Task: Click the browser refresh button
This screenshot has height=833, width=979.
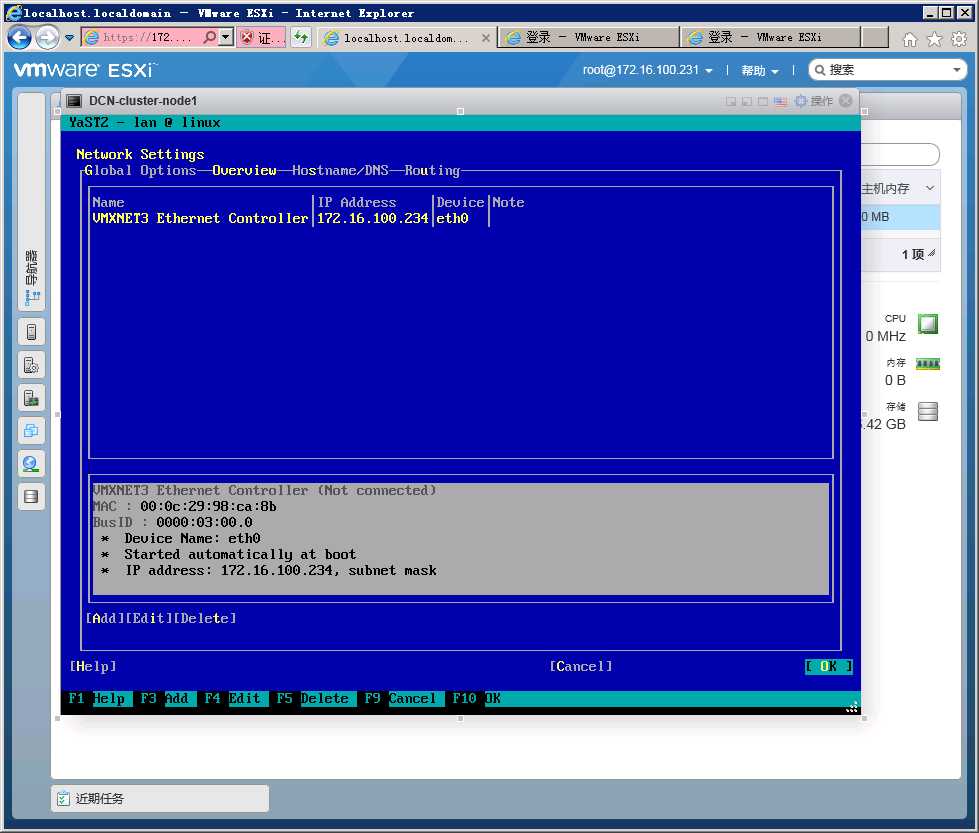Action: [x=301, y=37]
